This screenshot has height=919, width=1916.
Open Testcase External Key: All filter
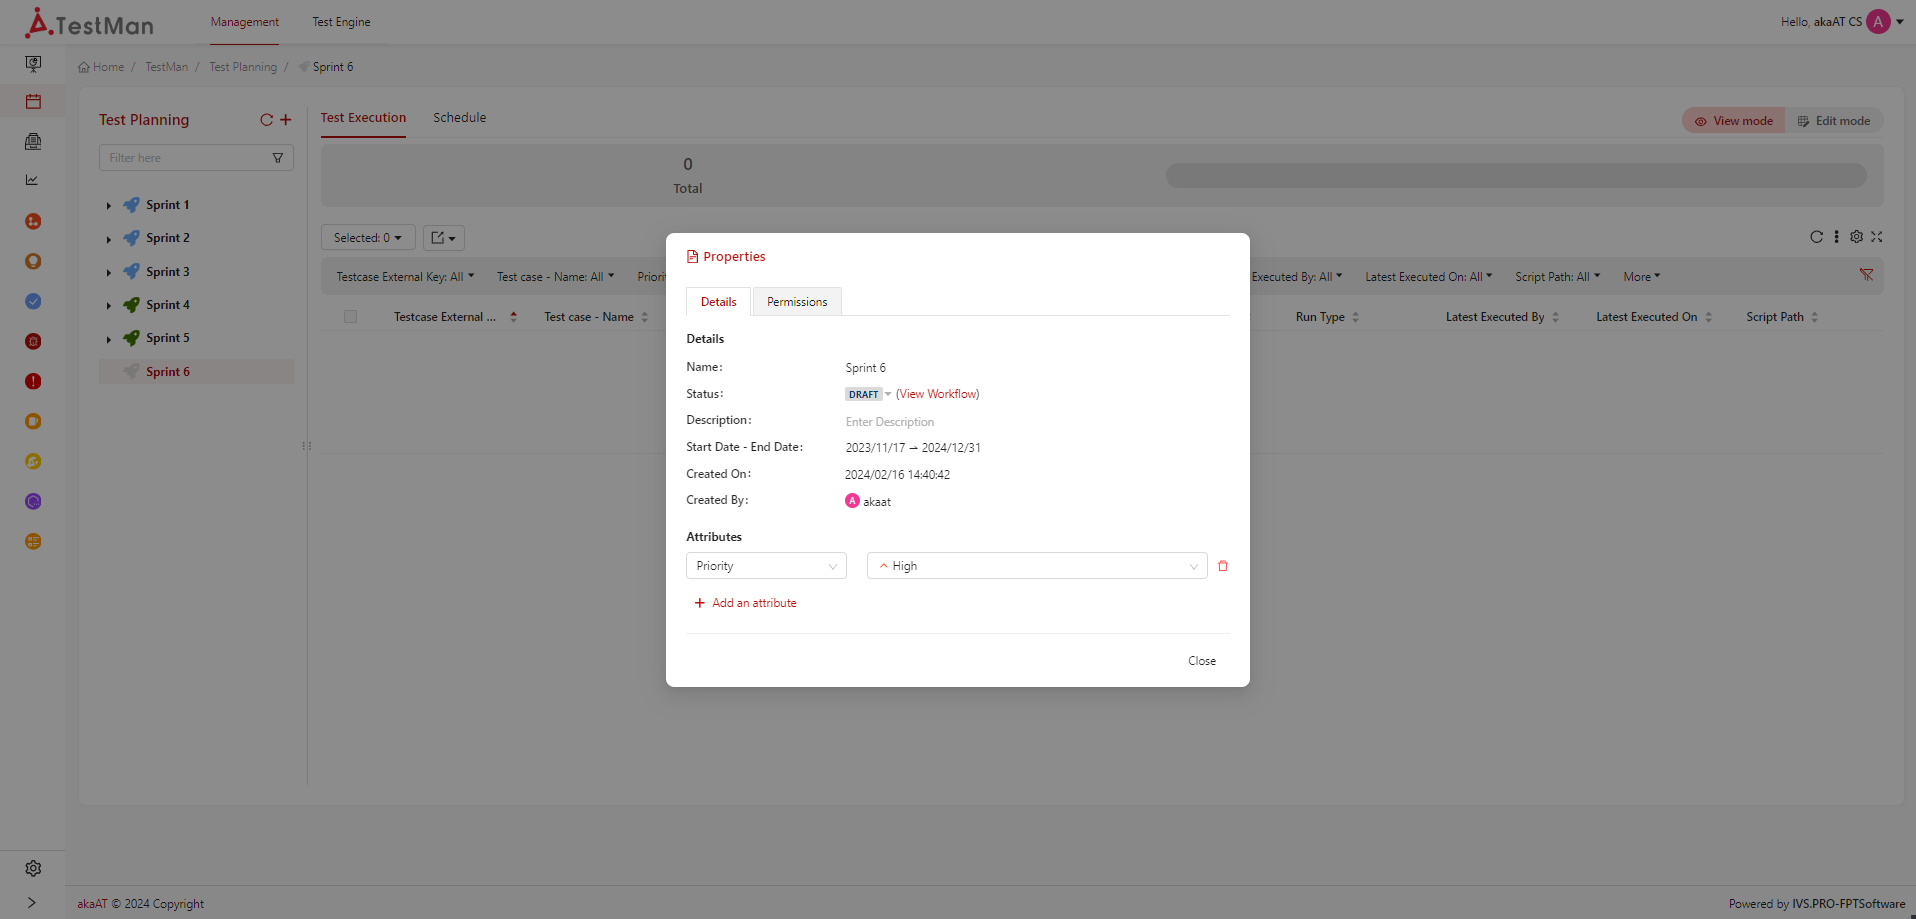pos(405,277)
